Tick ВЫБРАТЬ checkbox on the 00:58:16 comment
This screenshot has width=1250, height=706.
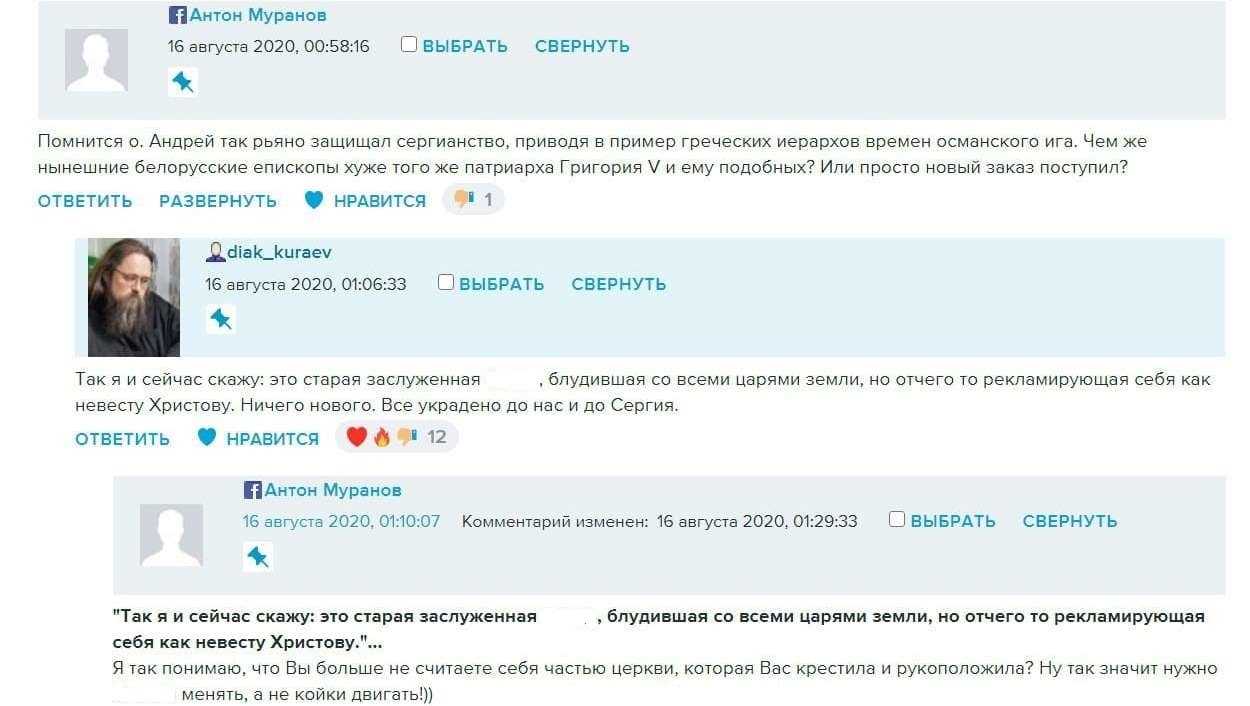point(409,44)
